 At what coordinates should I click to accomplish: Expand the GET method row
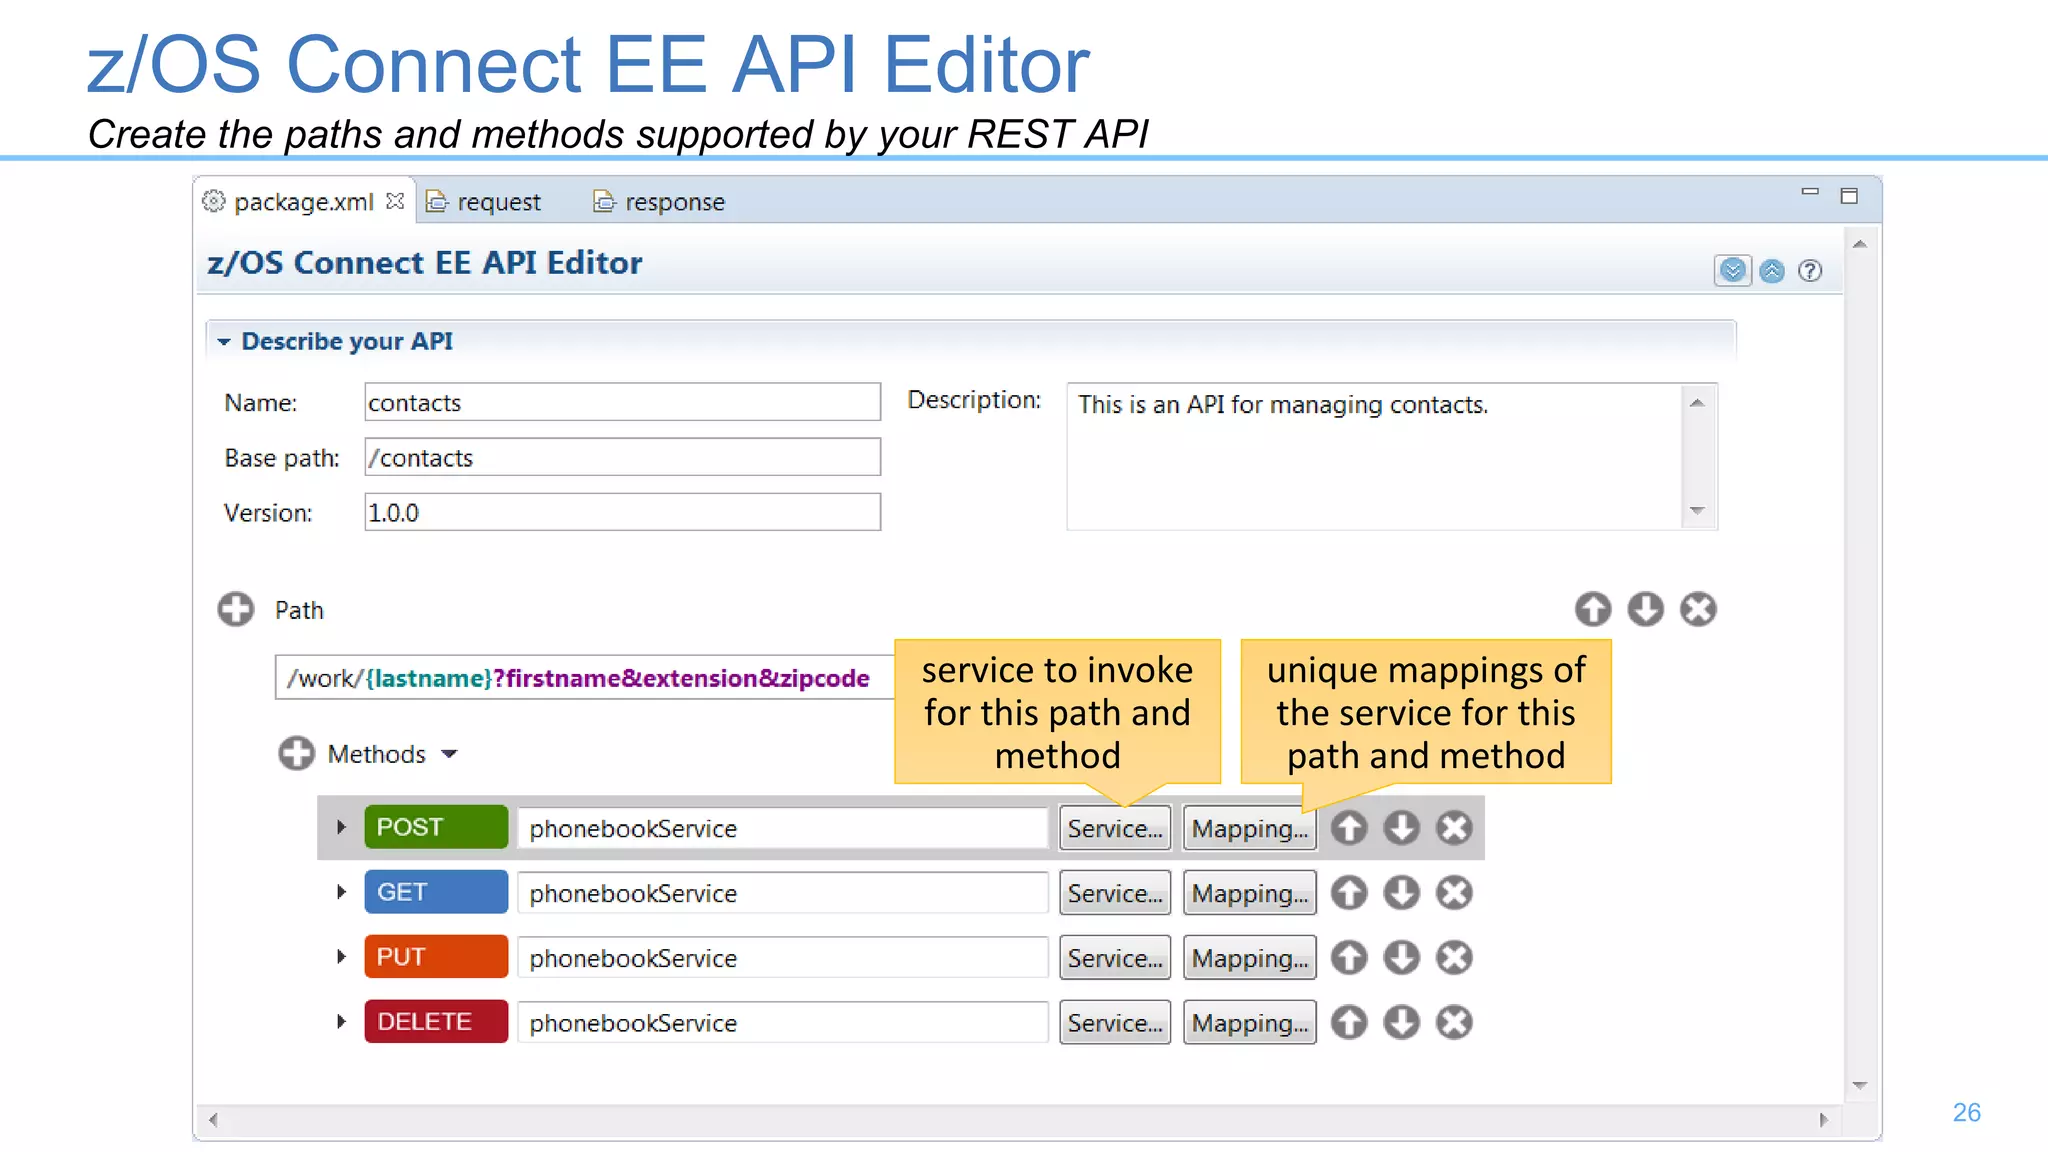click(x=341, y=892)
